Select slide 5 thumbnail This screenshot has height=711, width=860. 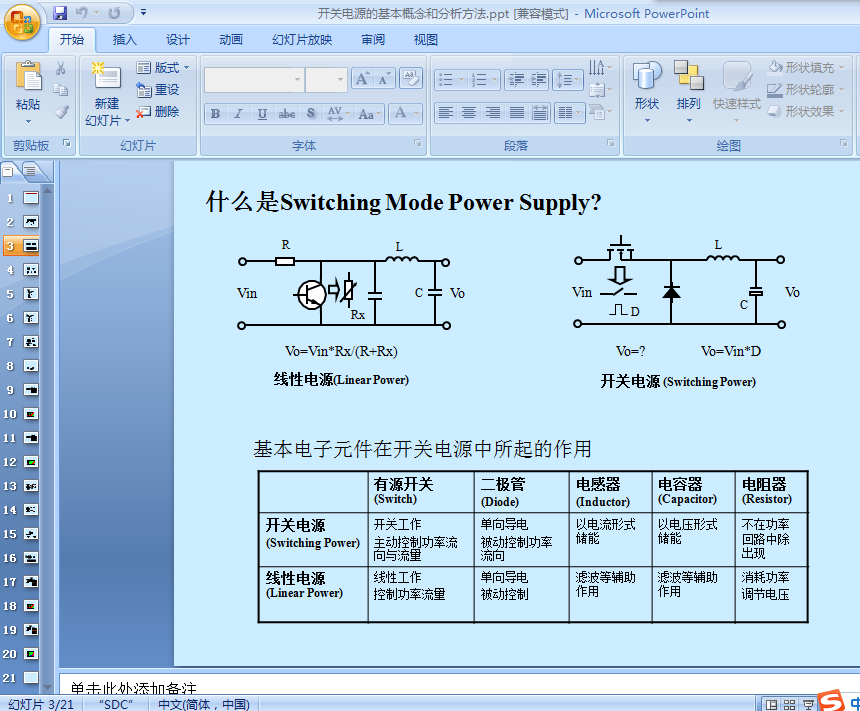pyautogui.click(x=31, y=294)
